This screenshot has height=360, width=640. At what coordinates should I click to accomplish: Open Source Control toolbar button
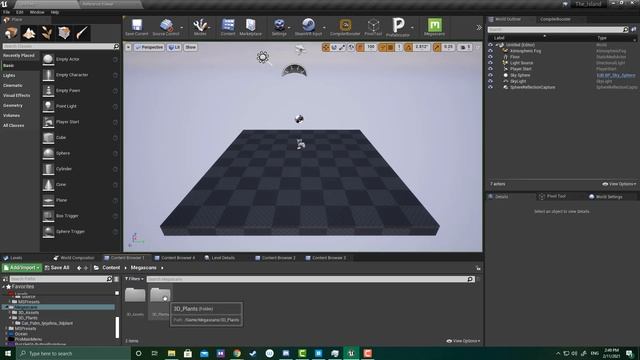[166, 27]
